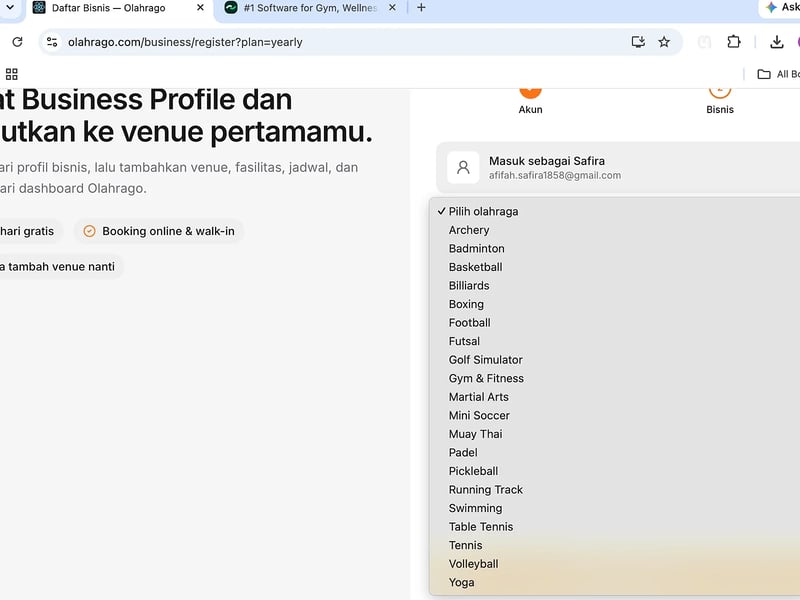
Task: Open the All Bookmarks folder
Action: pyautogui.click(x=779, y=74)
